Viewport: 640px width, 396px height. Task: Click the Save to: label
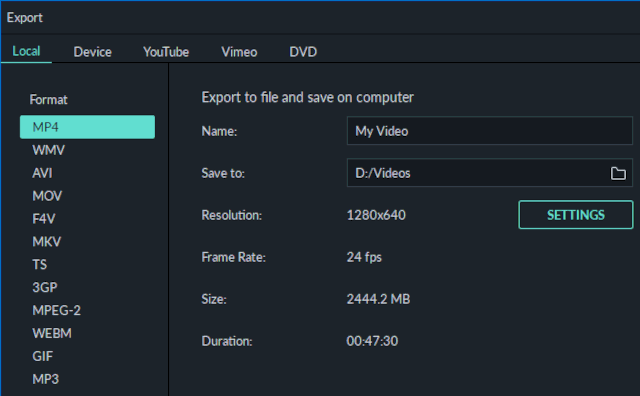[223, 173]
